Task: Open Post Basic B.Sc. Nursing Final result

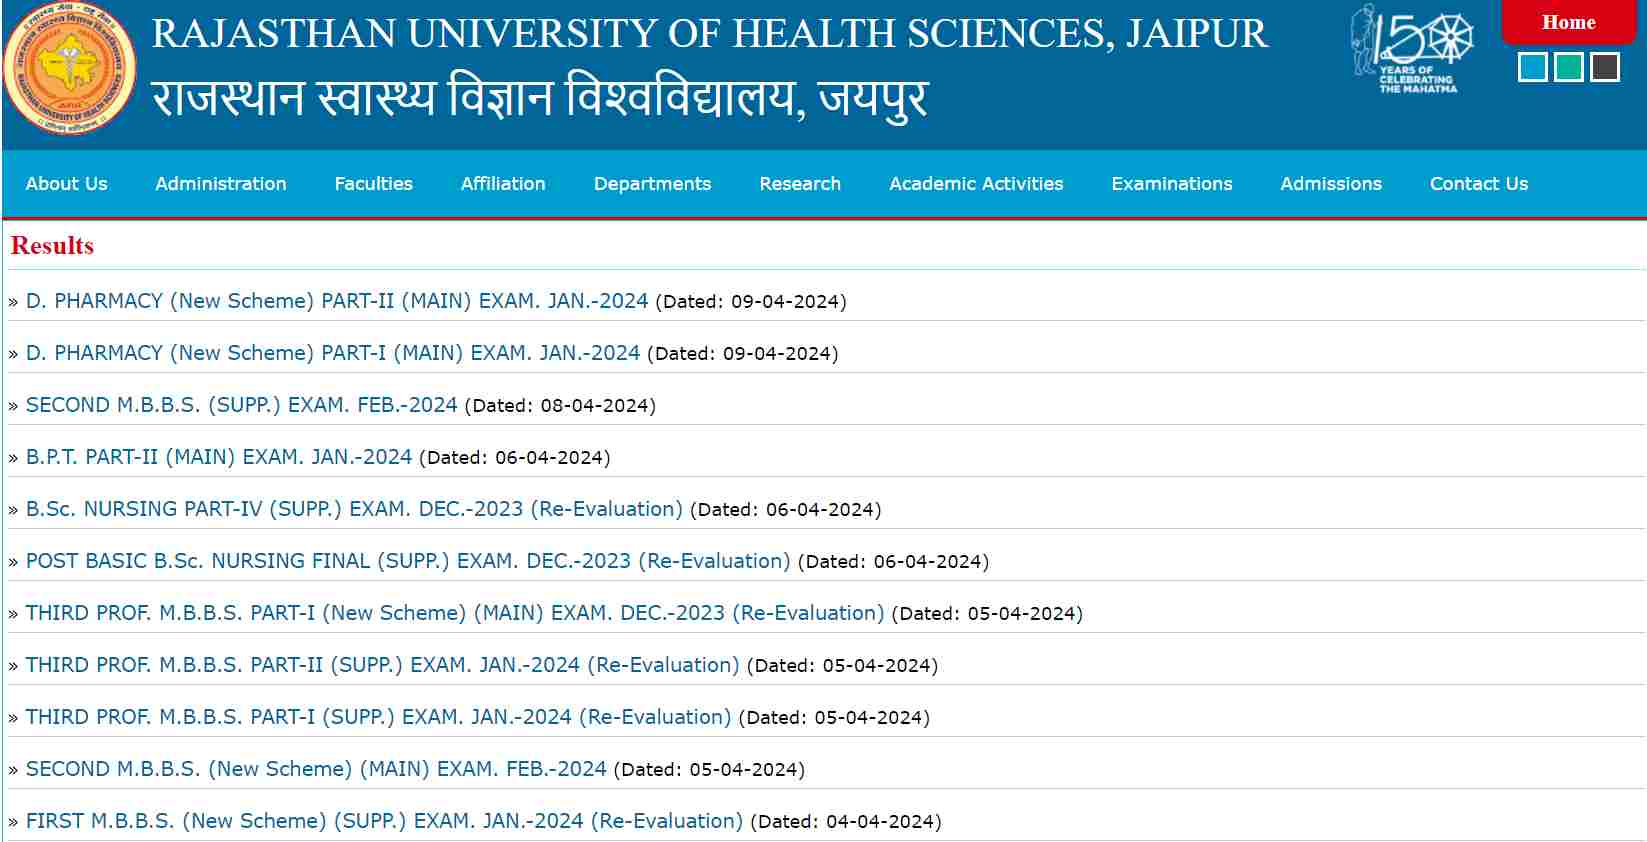Action: click(x=407, y=561)
